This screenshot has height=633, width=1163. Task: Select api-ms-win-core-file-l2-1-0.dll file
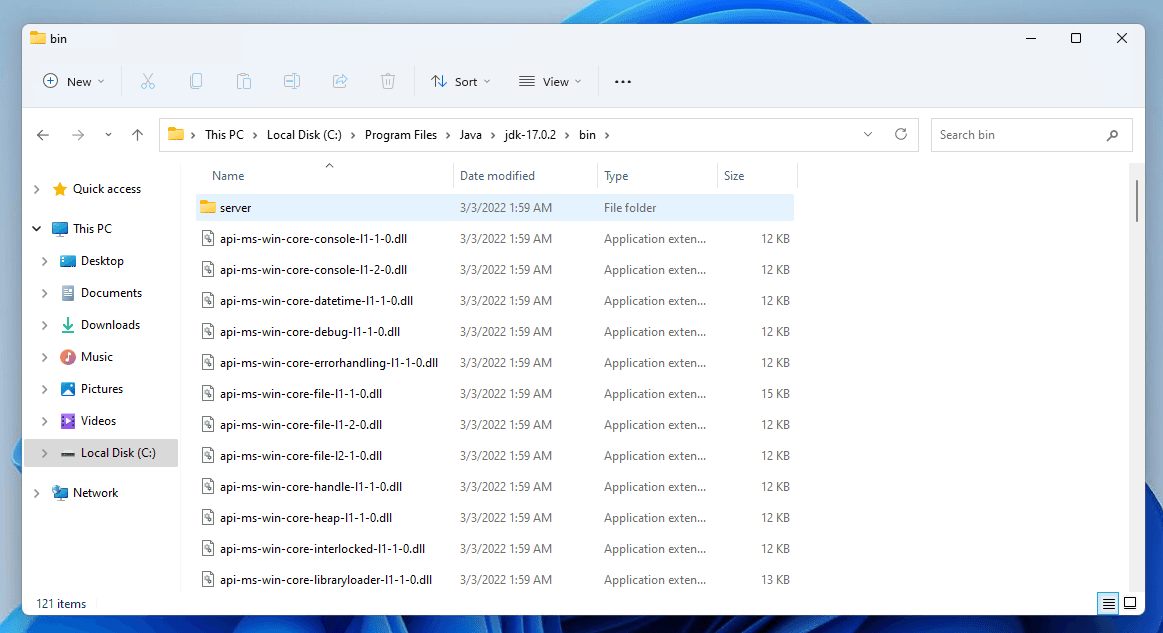495,456
